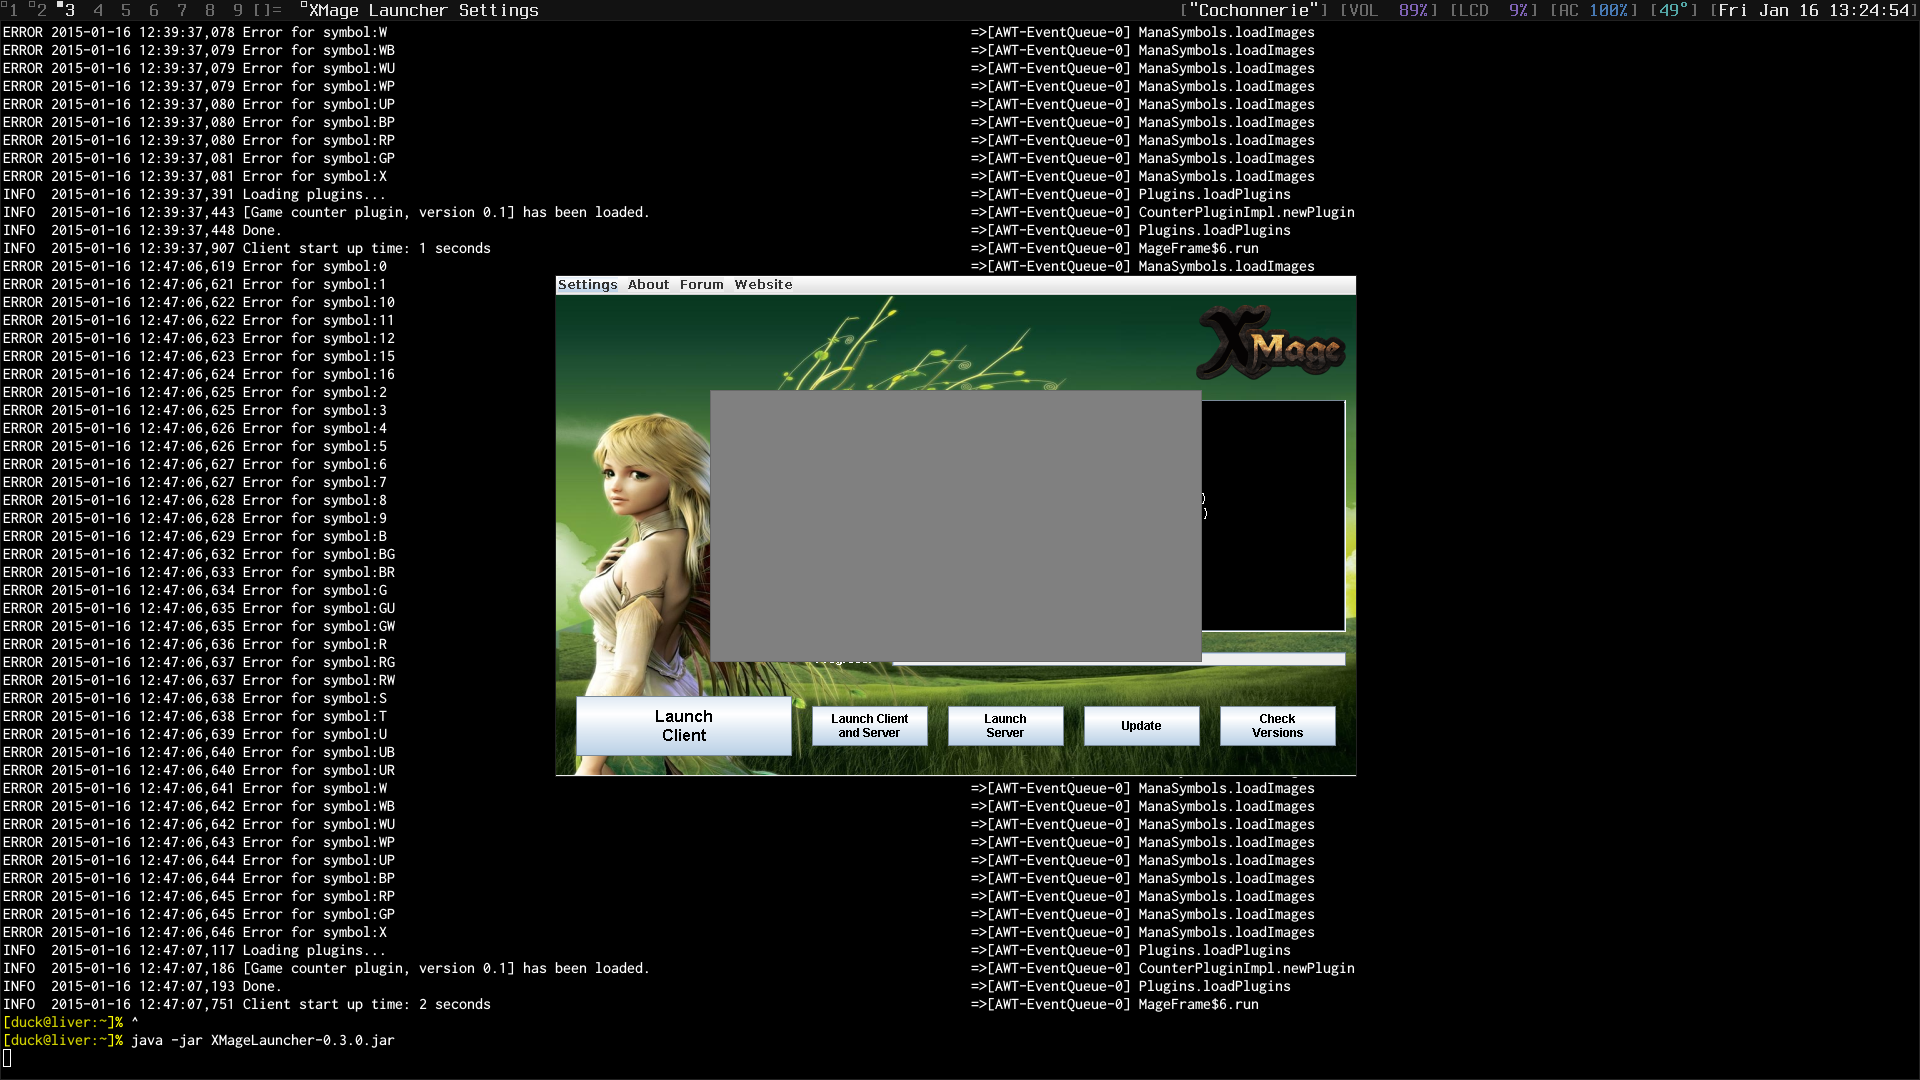
Task: Switch to workspace 2 in the status bar
Action: click(41, 10)
